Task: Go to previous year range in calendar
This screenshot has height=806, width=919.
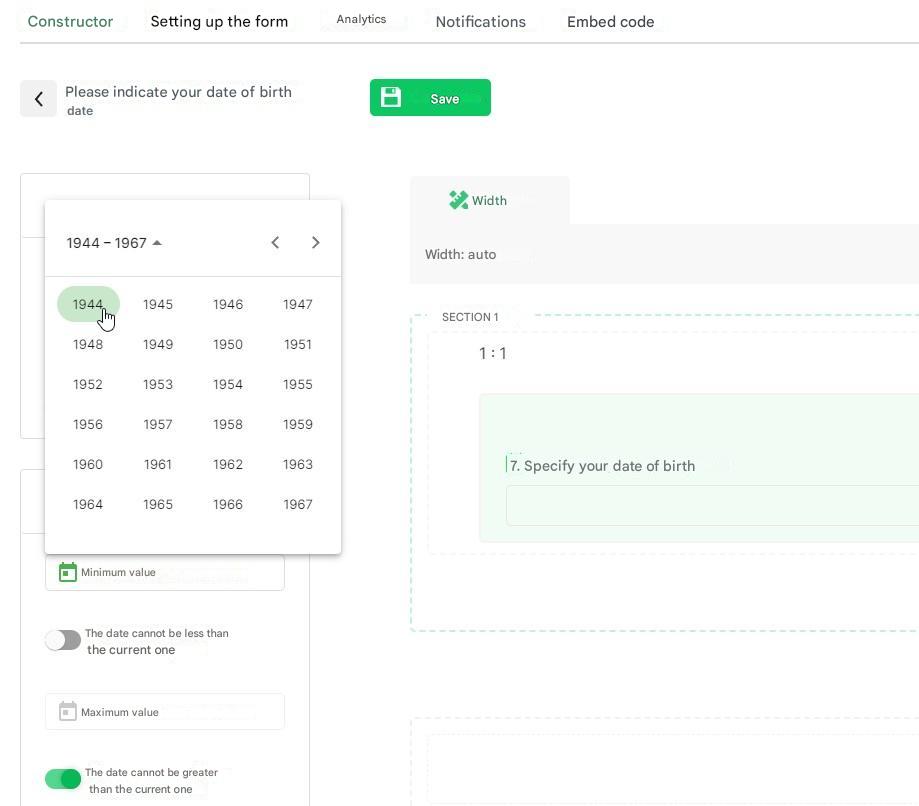Action: pyautogui.click(x=275, y=243)
